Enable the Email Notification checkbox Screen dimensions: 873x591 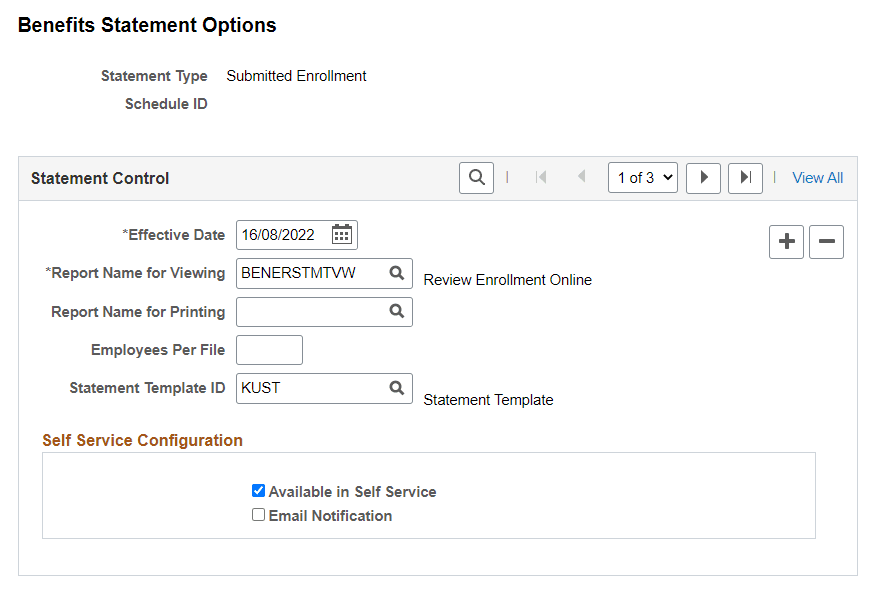point(258,514)
